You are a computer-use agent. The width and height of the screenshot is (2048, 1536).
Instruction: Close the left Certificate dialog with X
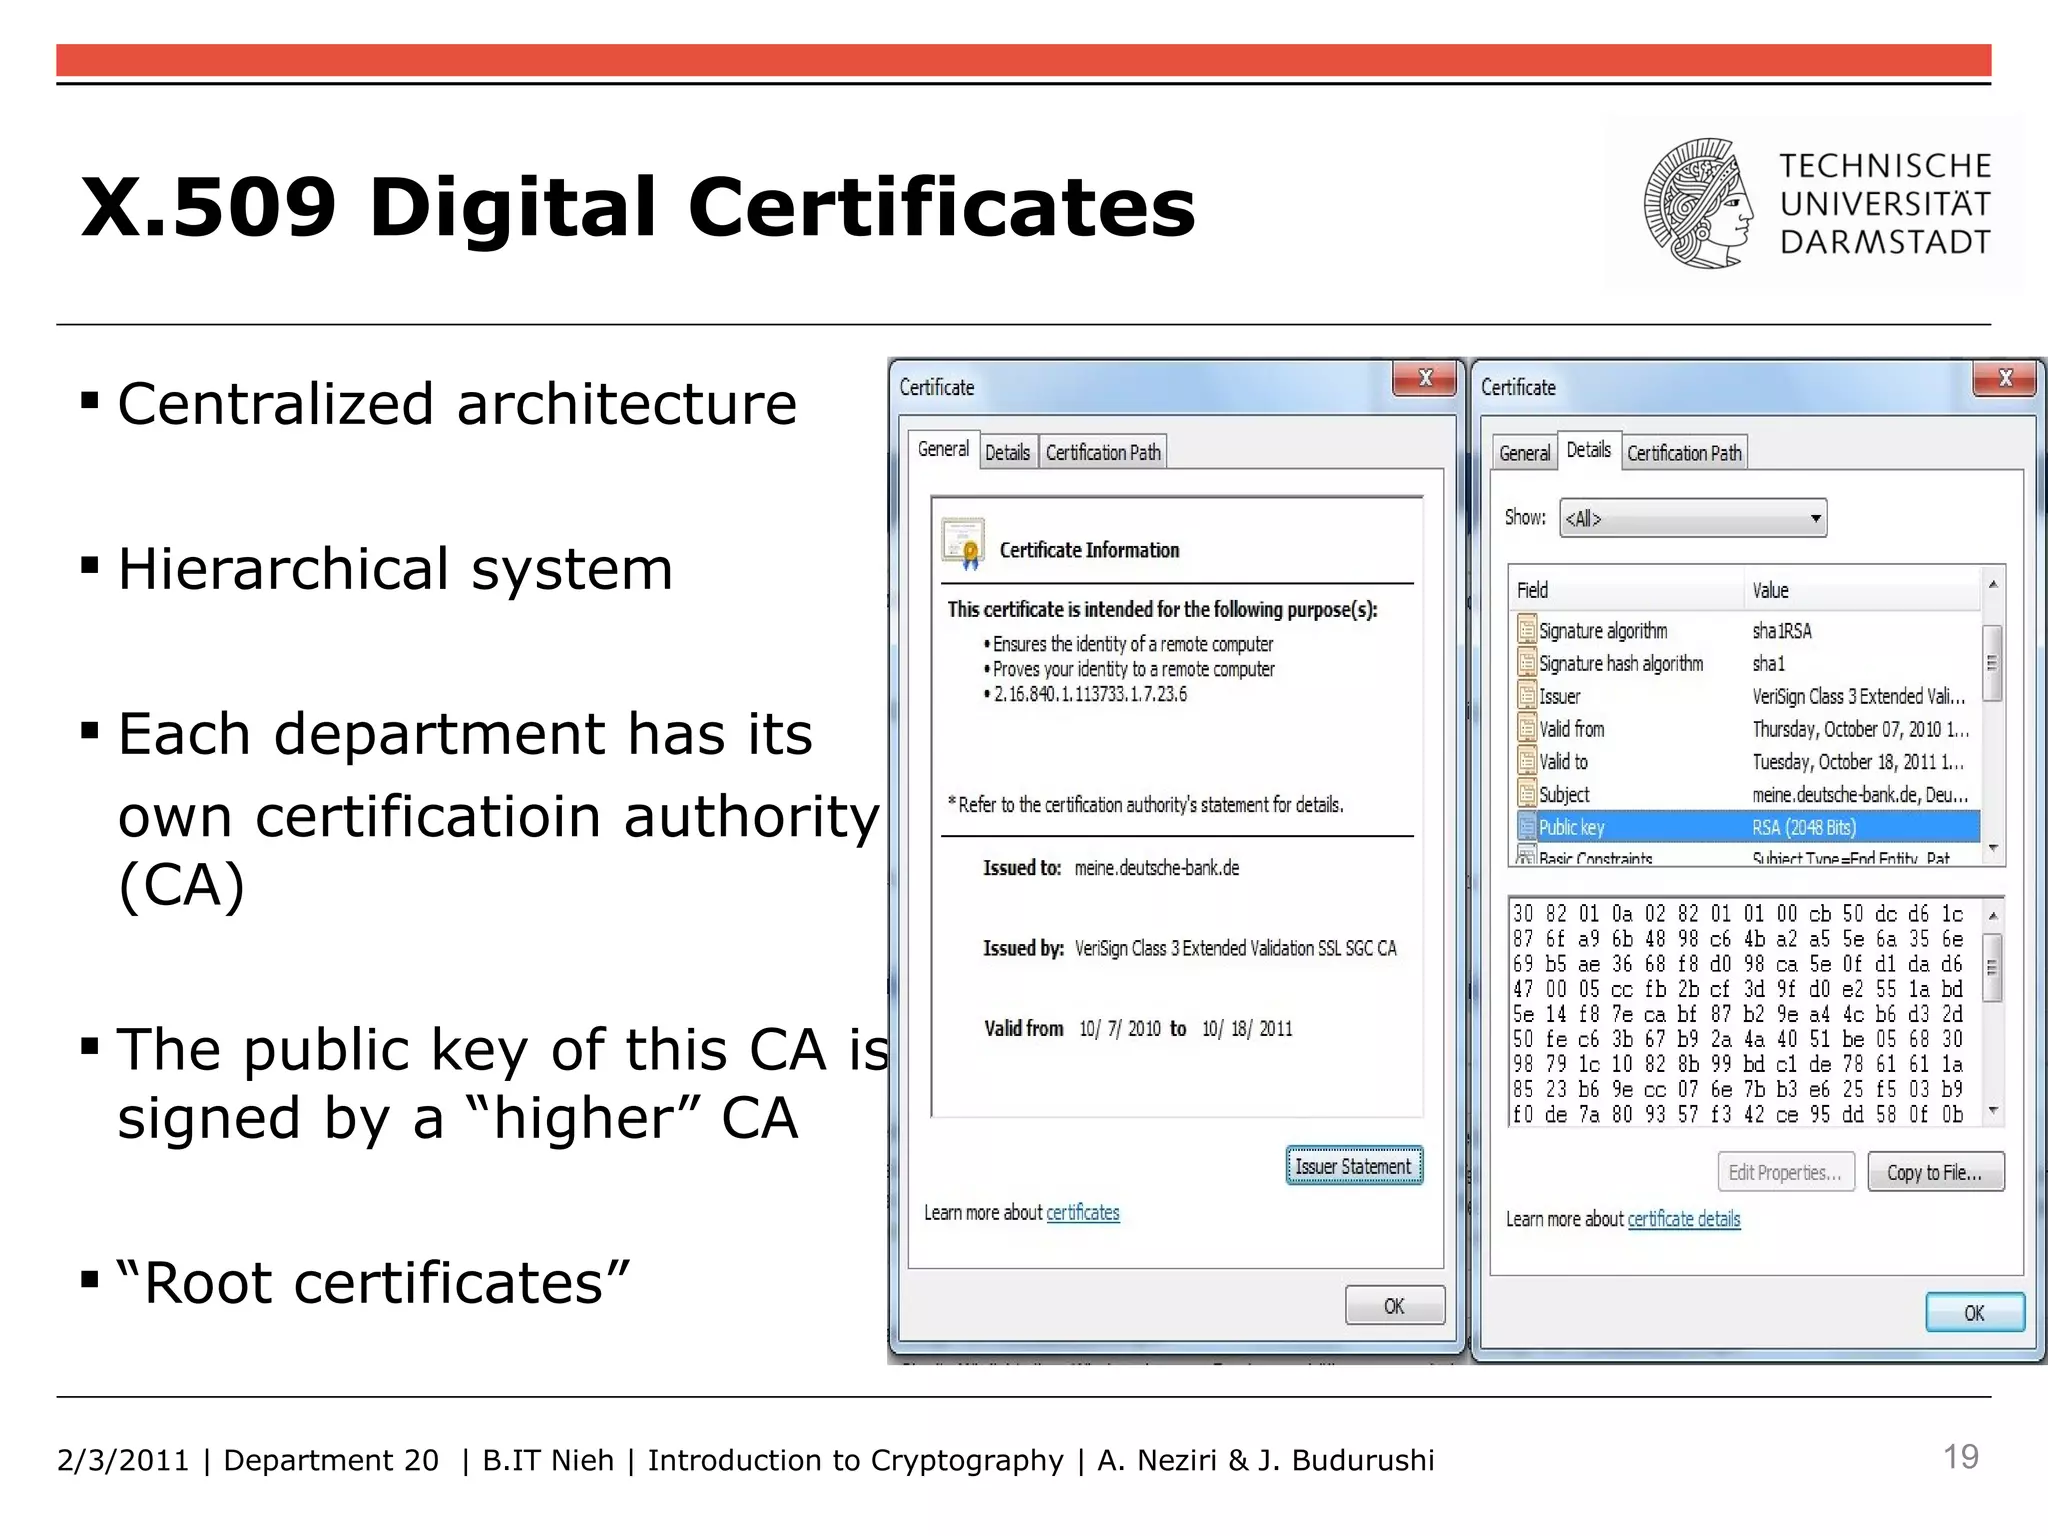pos(1425,378)
